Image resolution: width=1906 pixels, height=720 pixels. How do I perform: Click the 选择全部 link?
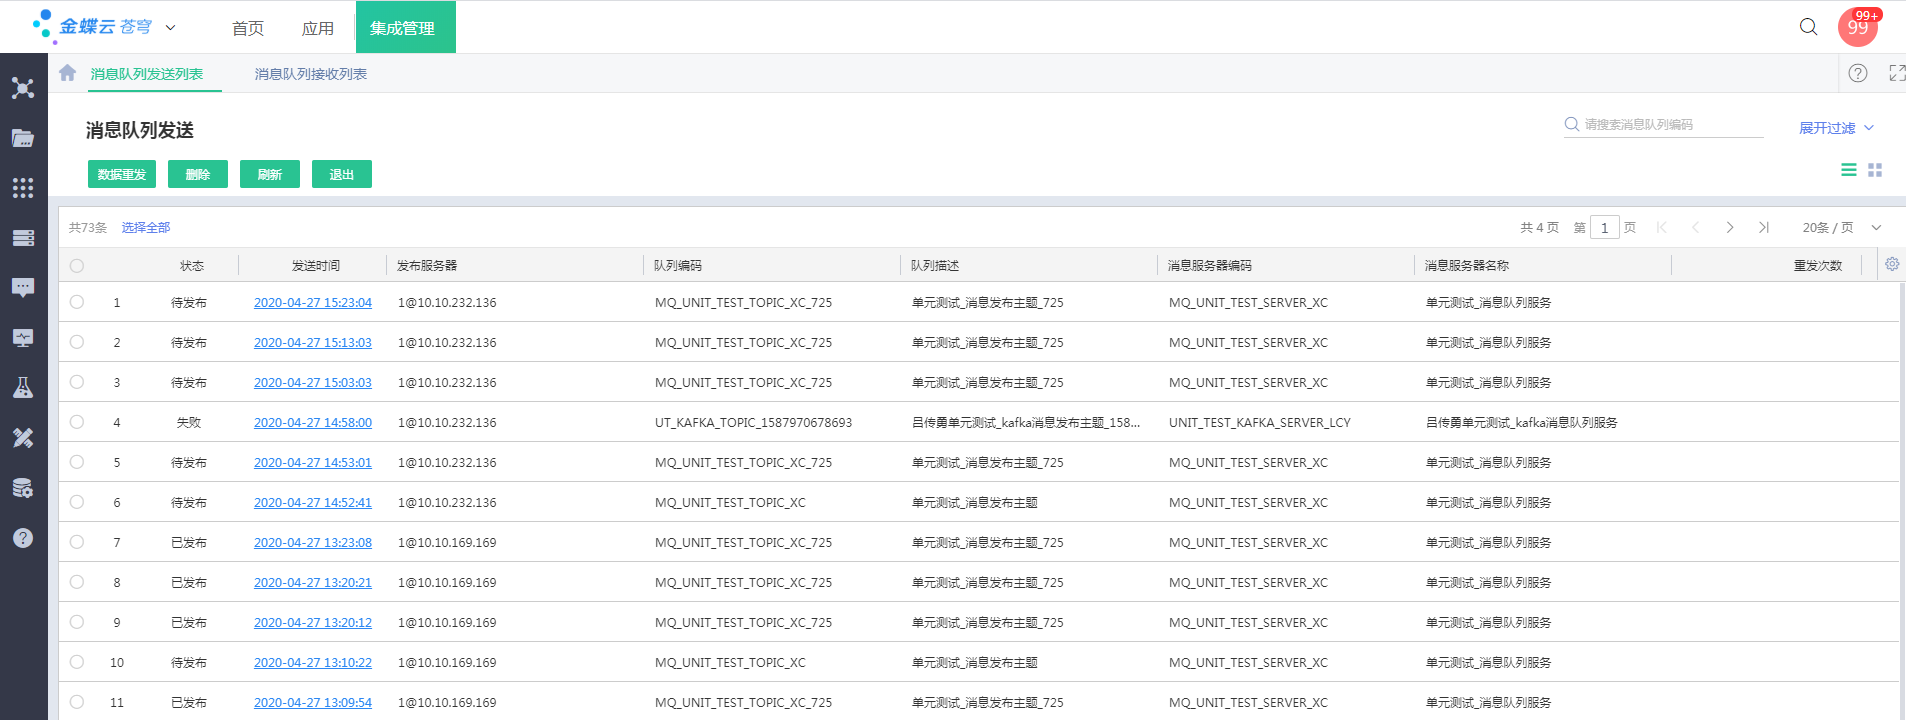coord(146,228)
